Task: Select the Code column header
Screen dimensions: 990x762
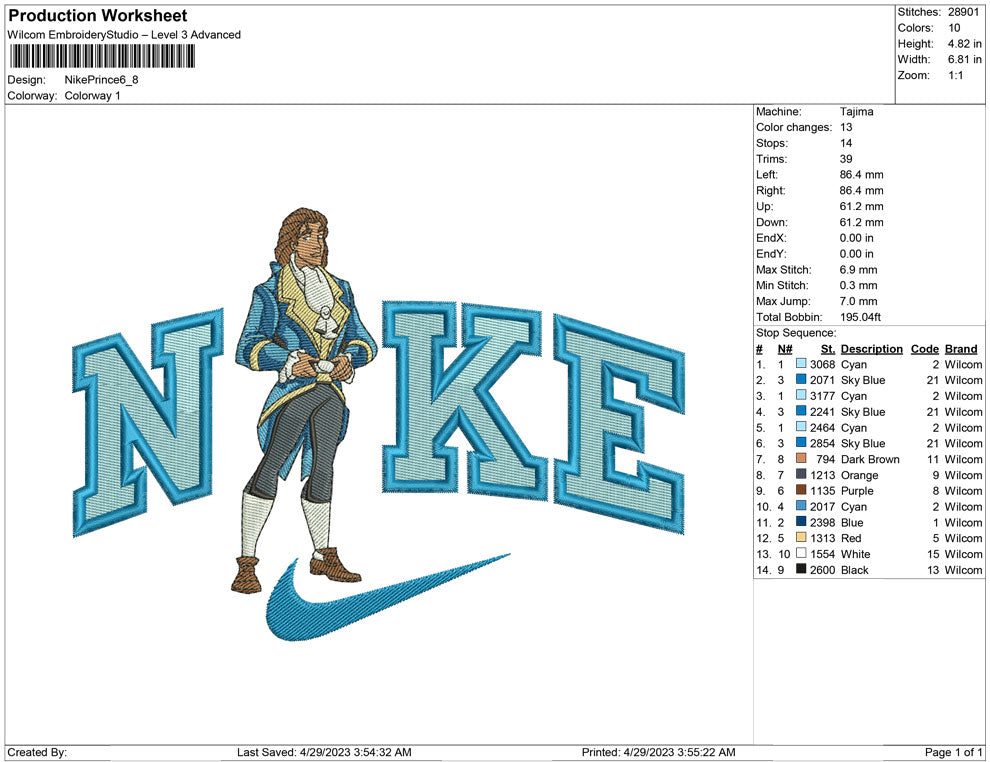Action: pyautogui.click(x=924, y=349)
